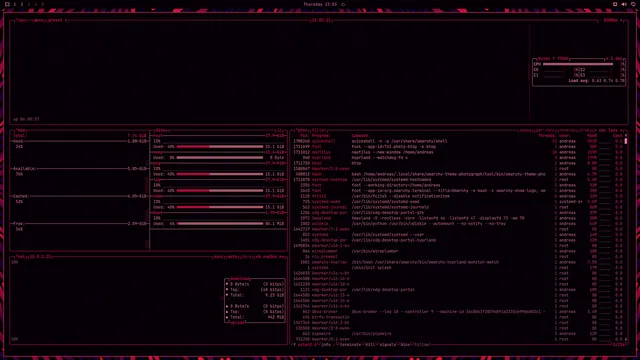This screenshot has width=640, height=360.
Task: Click the tray icon left of the speaker
Action: click(615, 4)
